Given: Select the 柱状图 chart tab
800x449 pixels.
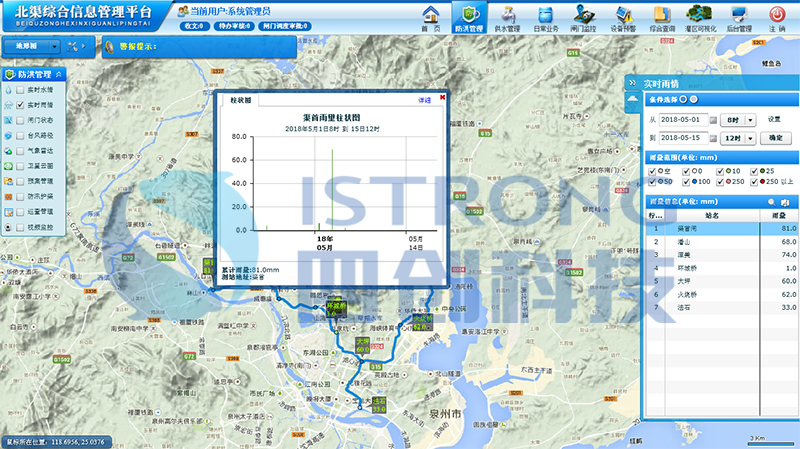Looking at the screenshot, I should tap(241, 100).
